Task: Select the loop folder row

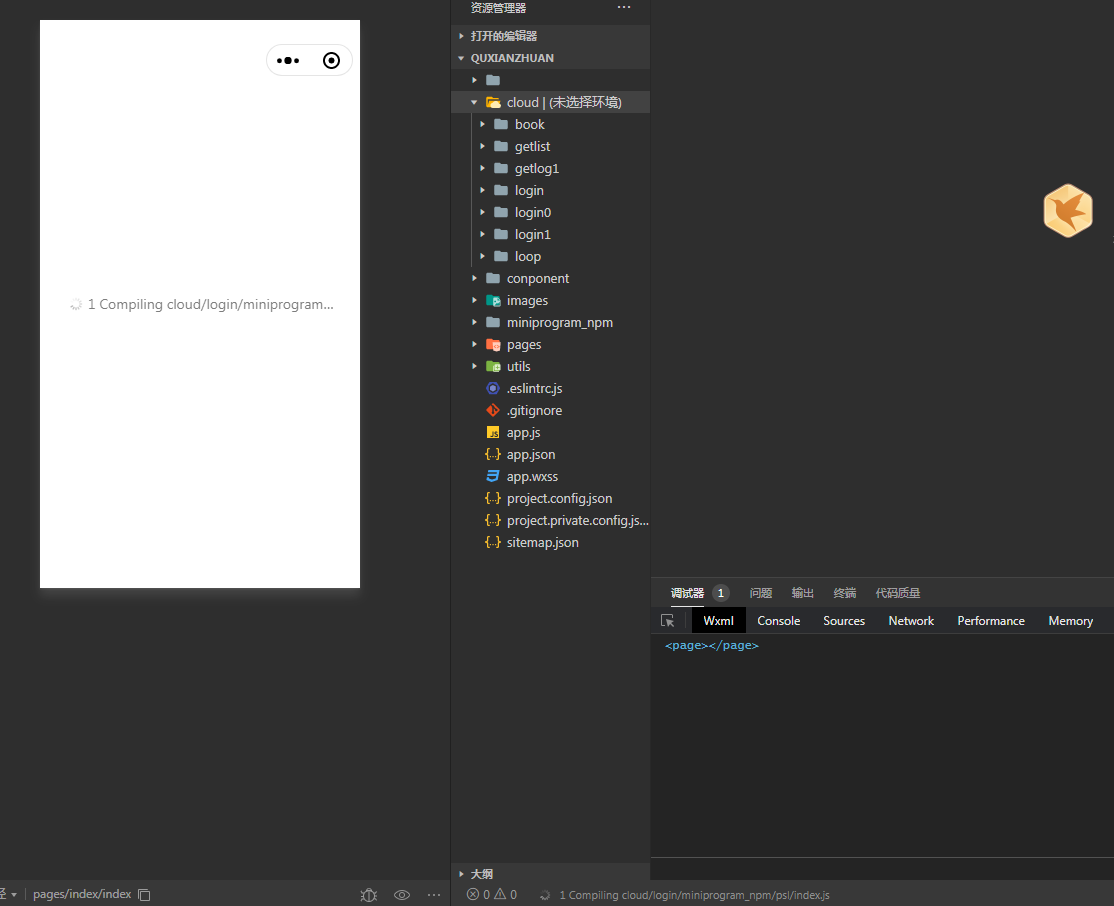Action: (551, 257)
